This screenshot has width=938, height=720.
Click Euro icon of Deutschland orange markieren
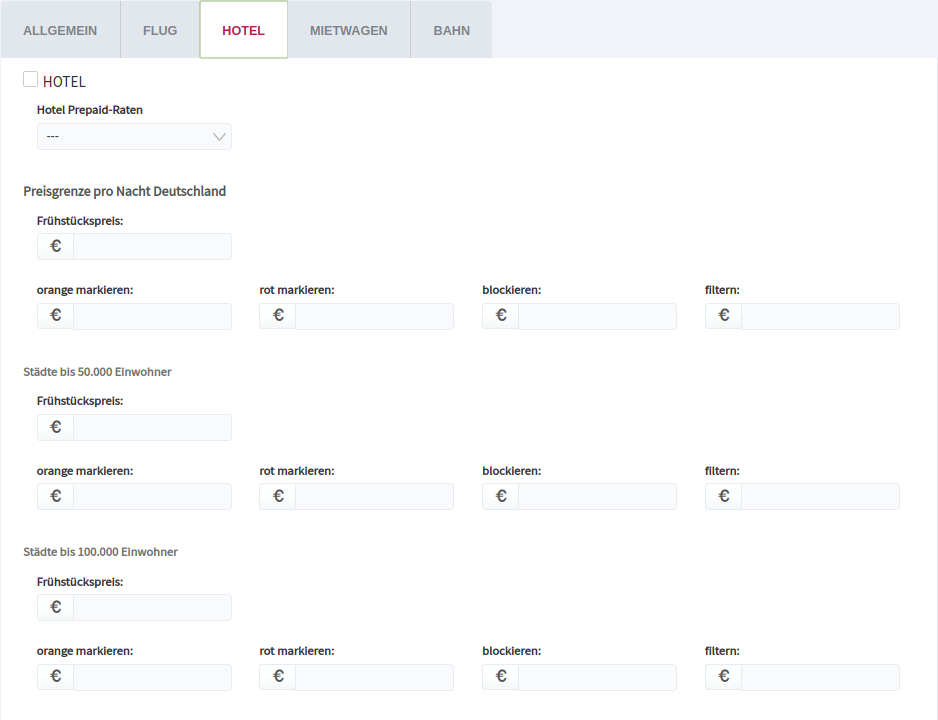56,316
